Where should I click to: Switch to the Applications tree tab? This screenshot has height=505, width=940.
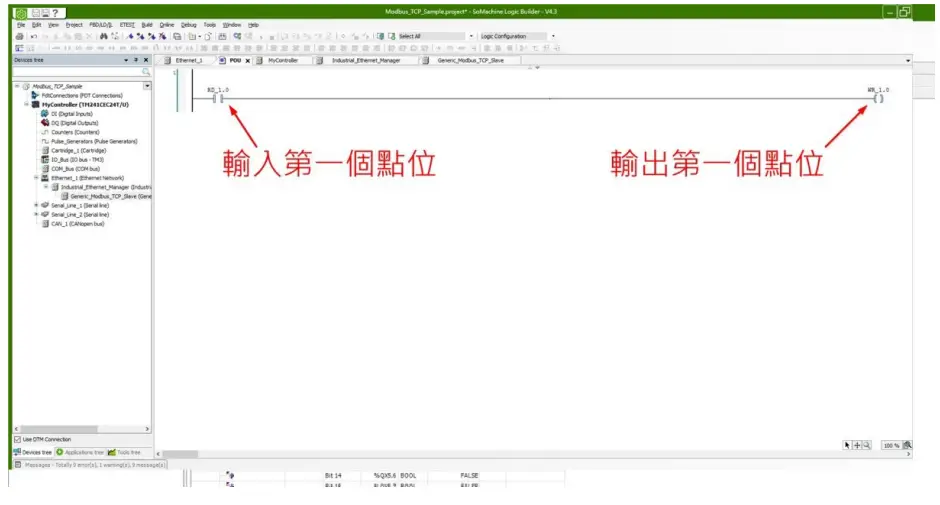point(80,452)
